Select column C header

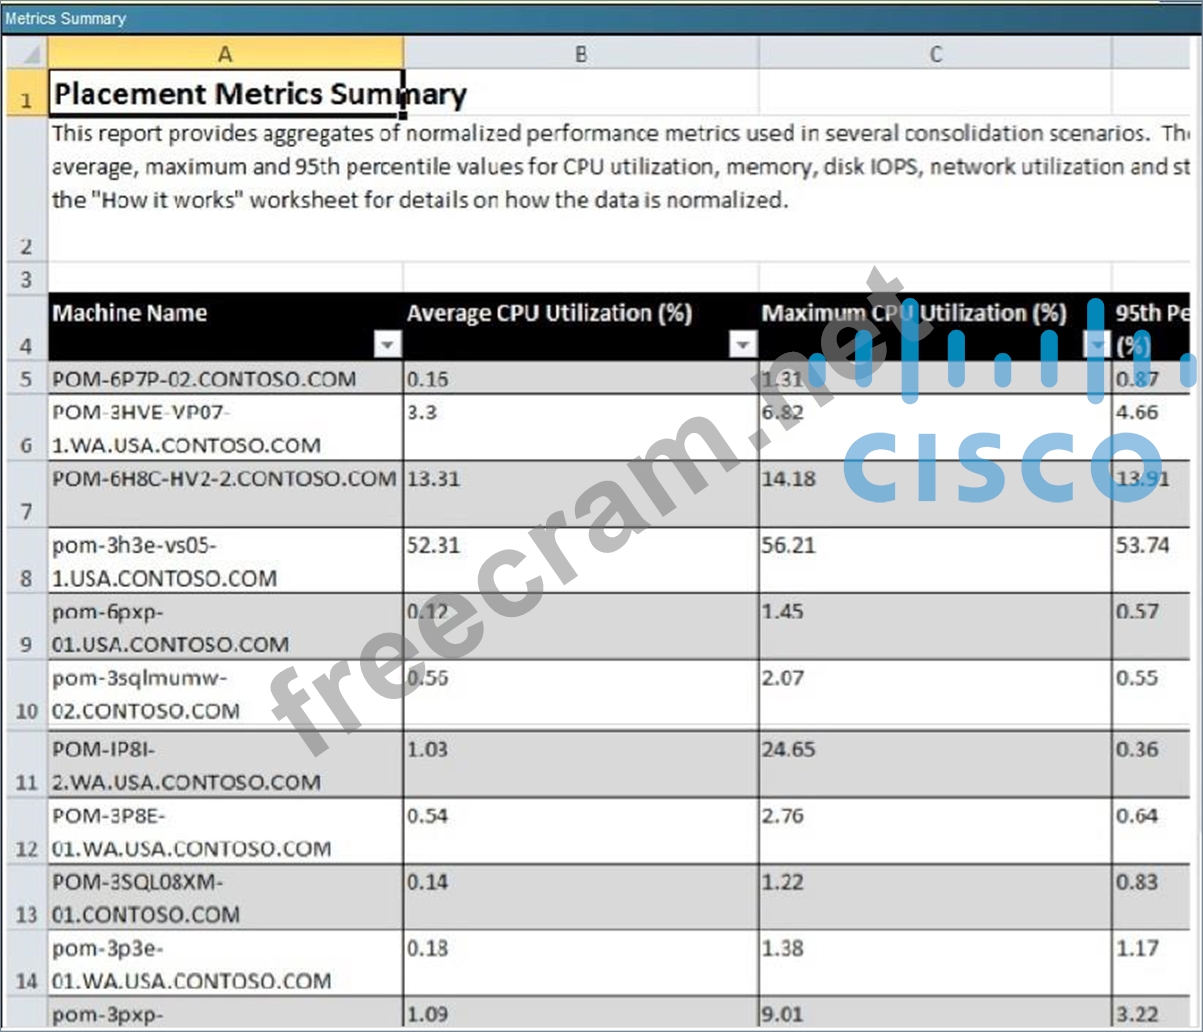coord(935,54)
